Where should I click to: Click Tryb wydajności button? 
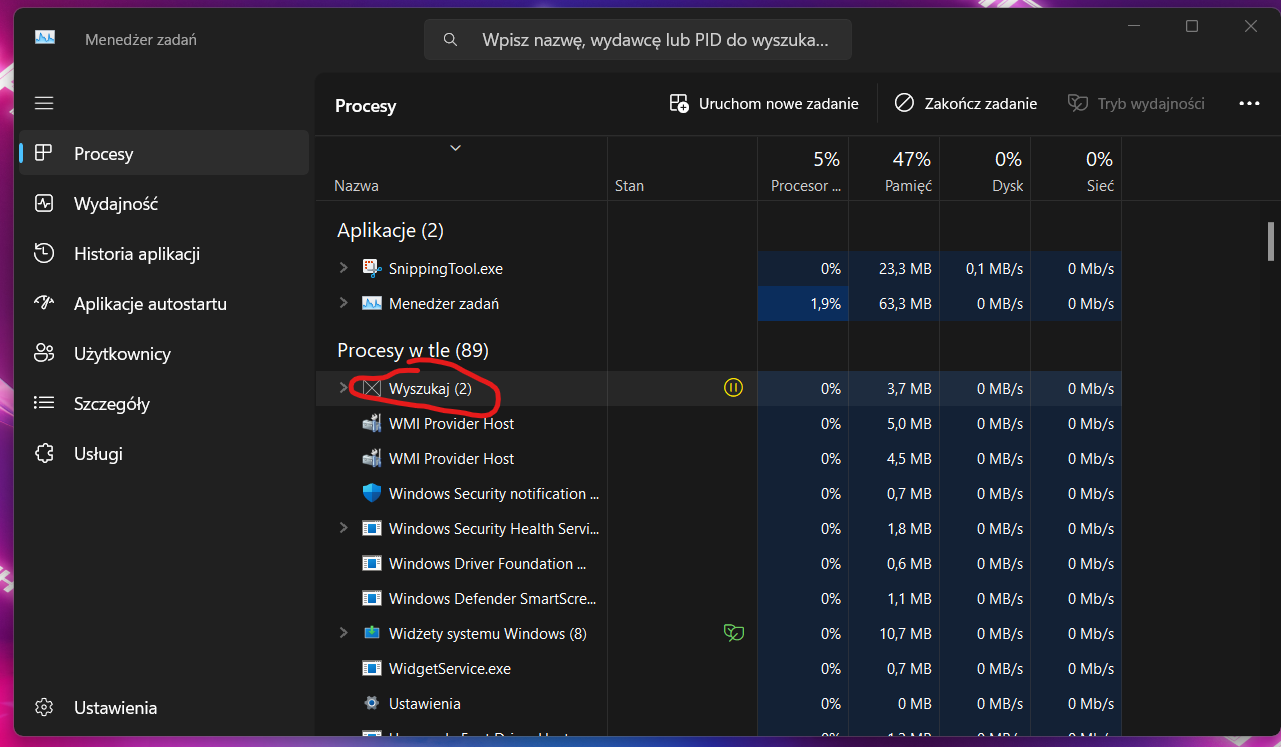click(x=1137, y=103)
